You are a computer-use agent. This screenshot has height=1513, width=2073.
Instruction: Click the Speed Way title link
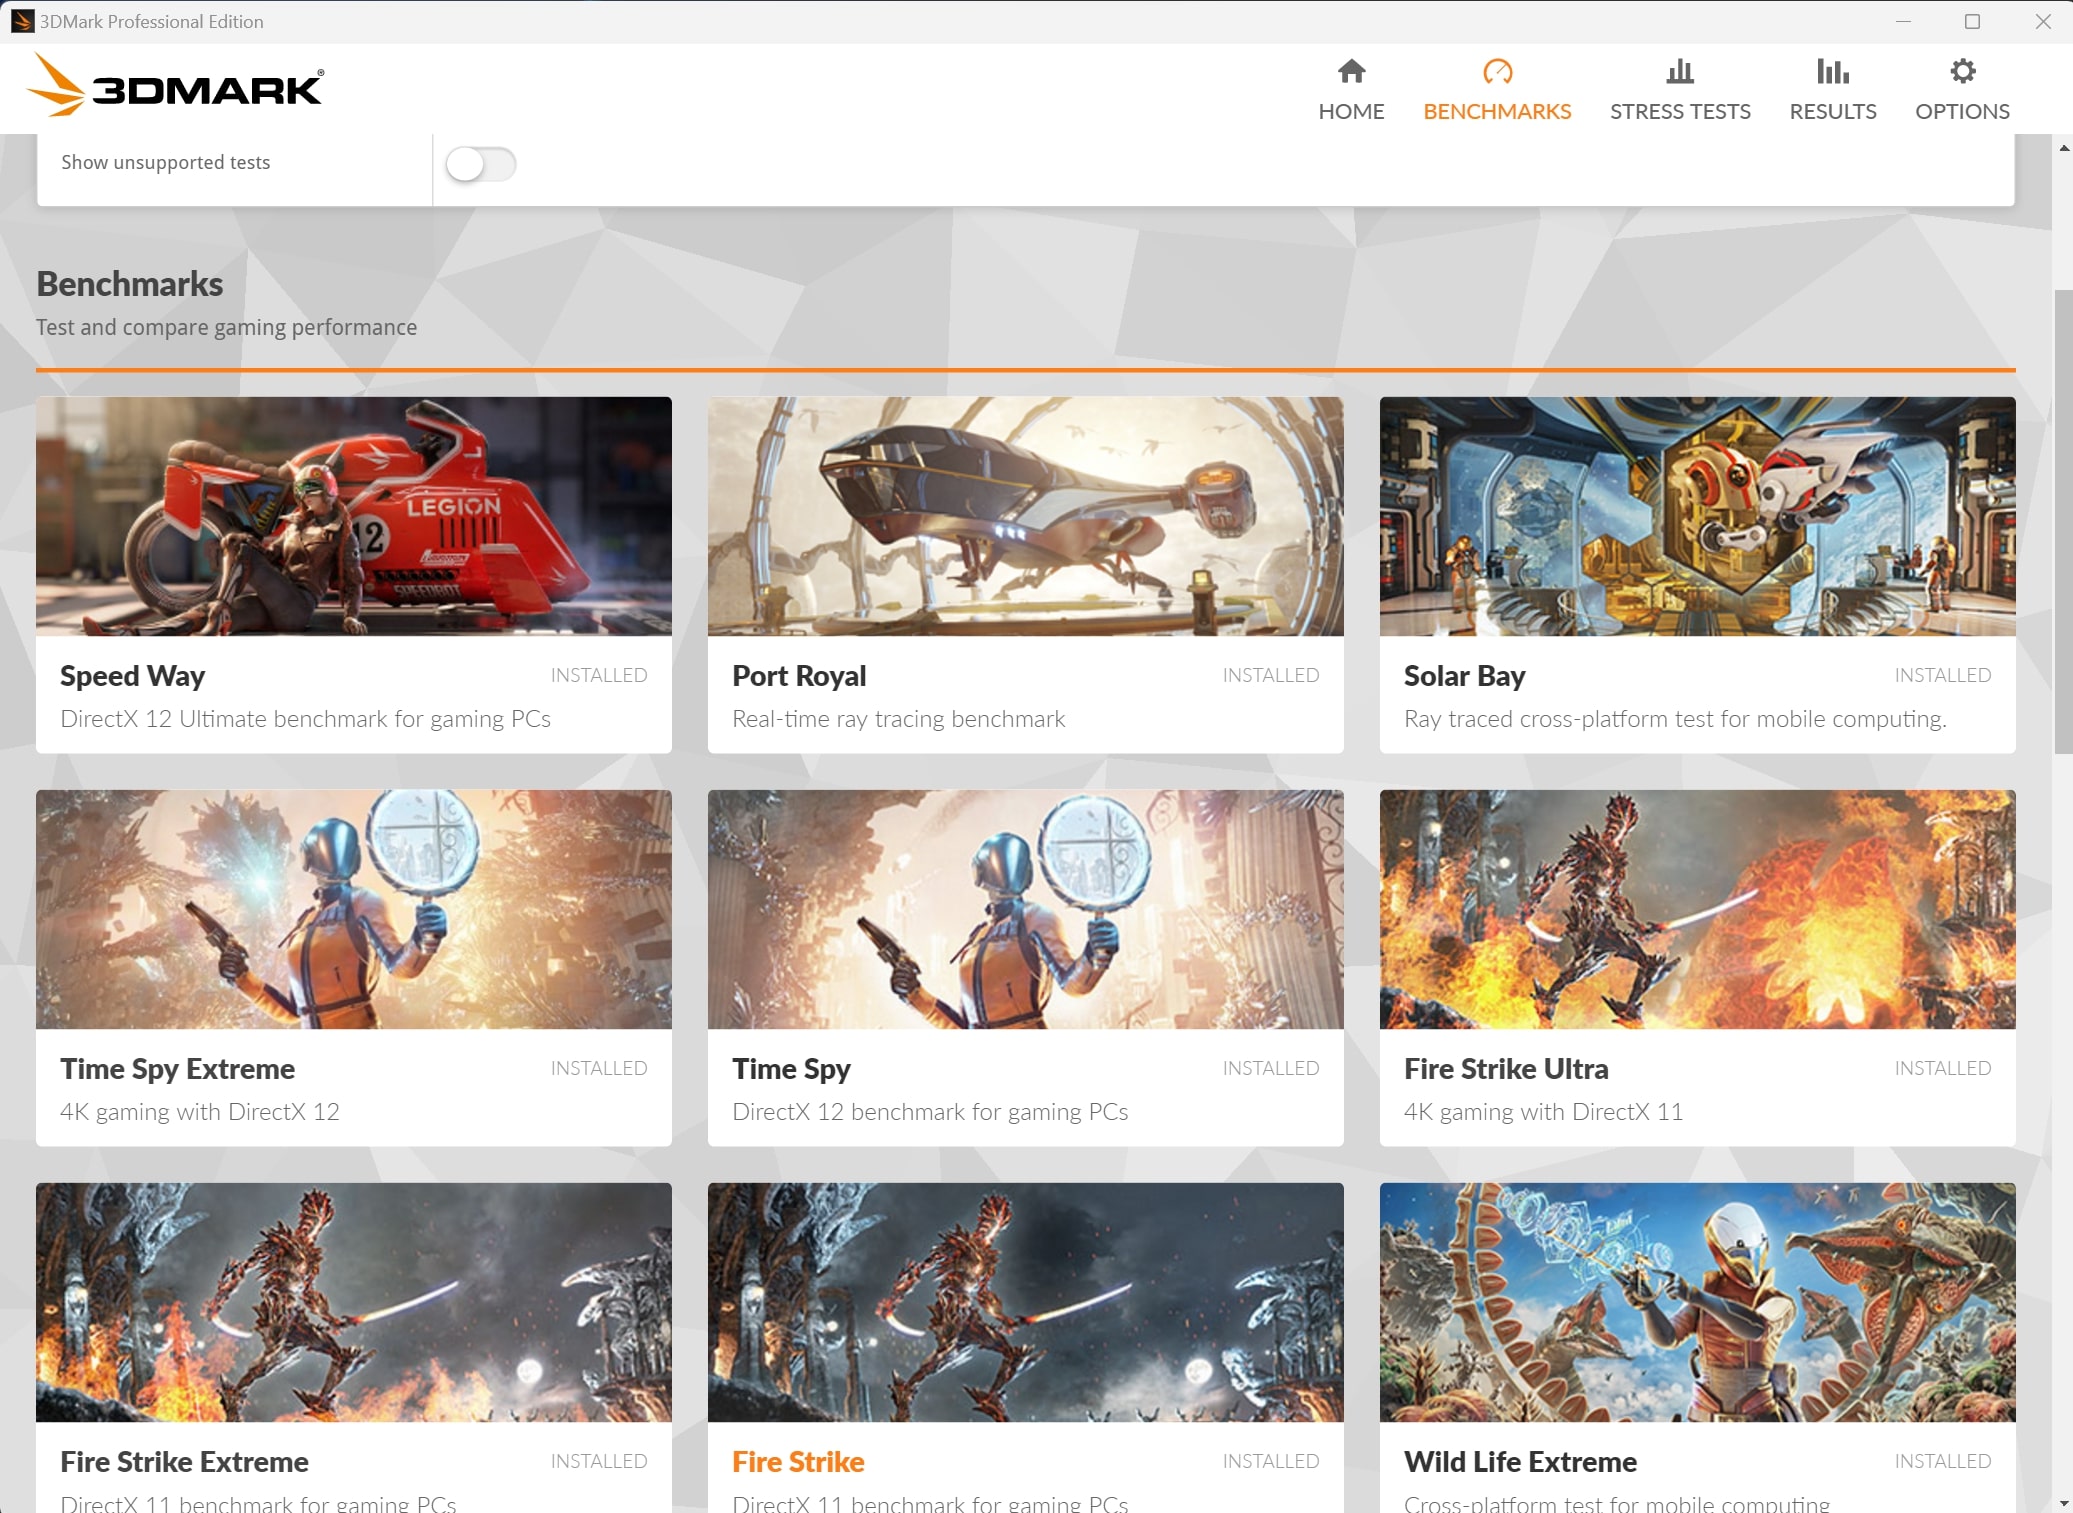coord(132,676)
